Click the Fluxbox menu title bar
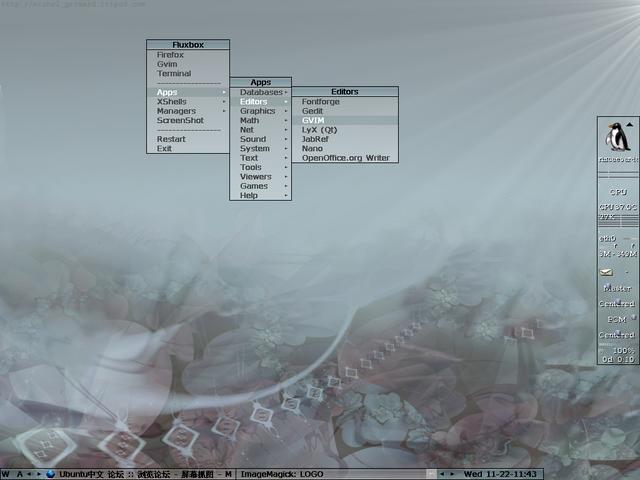Viewport: 640px width, 480px height. (188, 44)
